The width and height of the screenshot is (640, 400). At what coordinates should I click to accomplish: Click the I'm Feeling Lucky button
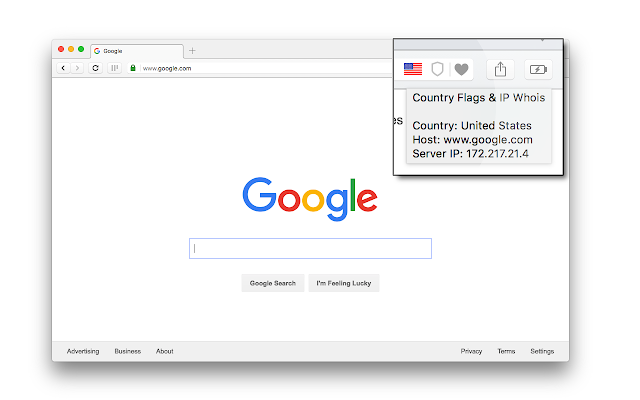[x=344, y=283]
